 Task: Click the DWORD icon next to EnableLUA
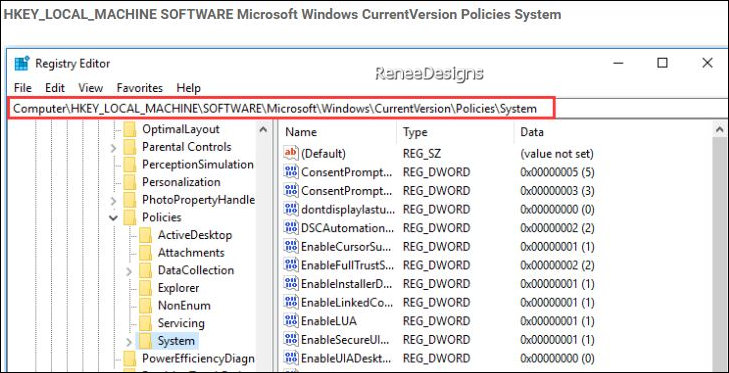291,320
